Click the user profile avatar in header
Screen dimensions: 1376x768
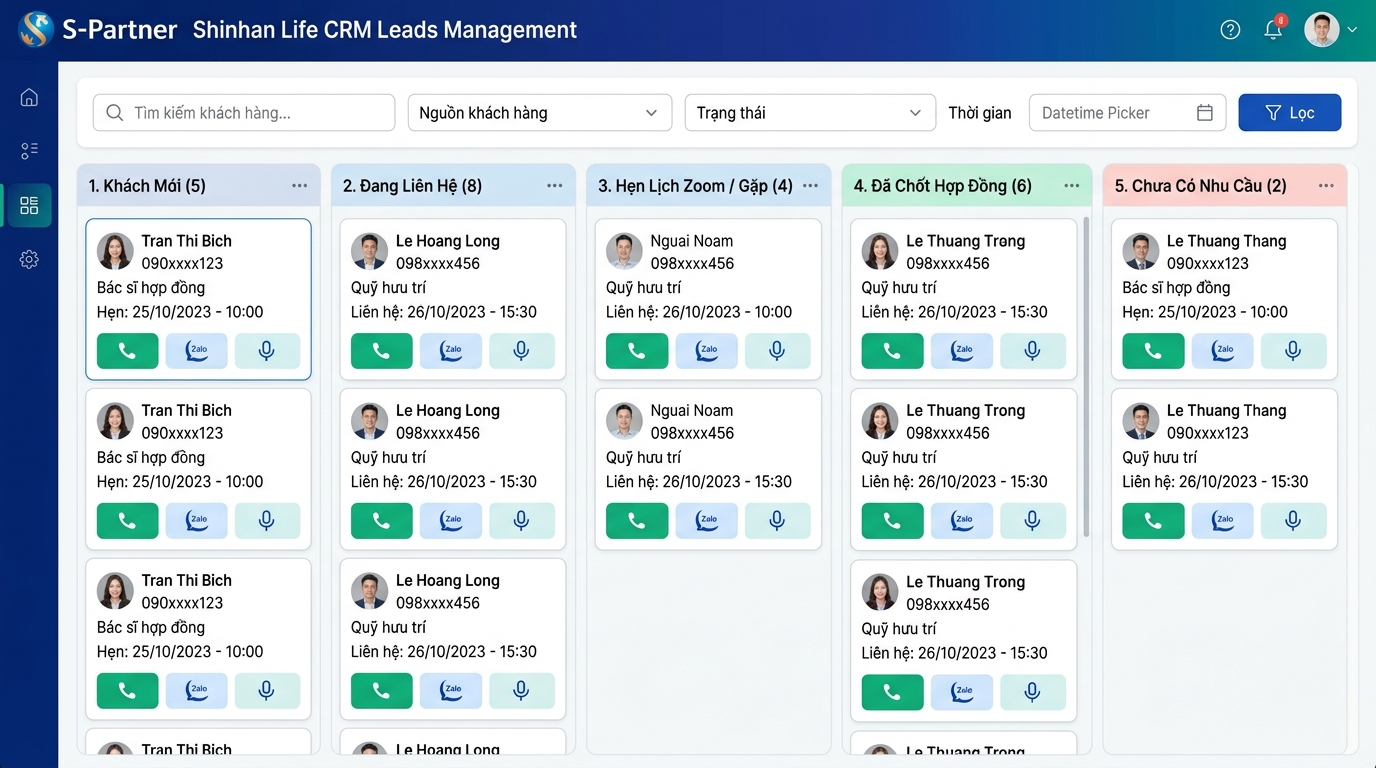[x=1321, y=30]
